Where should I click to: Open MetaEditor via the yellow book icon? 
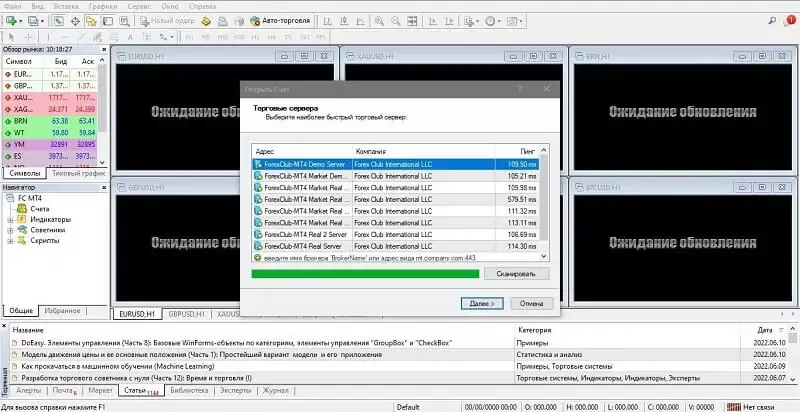pos(206,21)
